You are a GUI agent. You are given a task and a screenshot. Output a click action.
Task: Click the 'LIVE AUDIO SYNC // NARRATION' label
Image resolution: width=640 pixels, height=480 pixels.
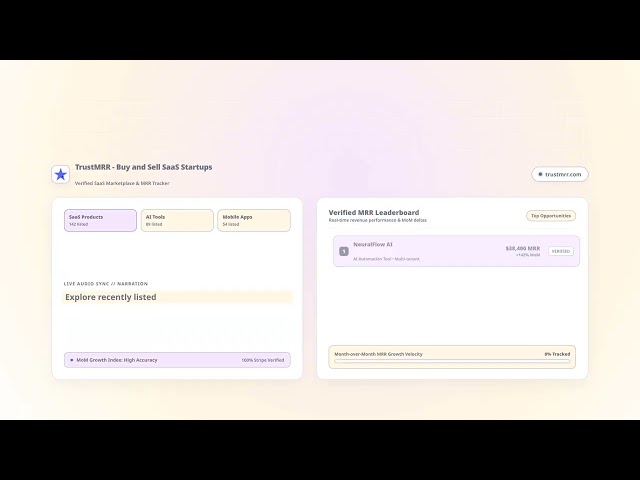click(x=106, y=284)
